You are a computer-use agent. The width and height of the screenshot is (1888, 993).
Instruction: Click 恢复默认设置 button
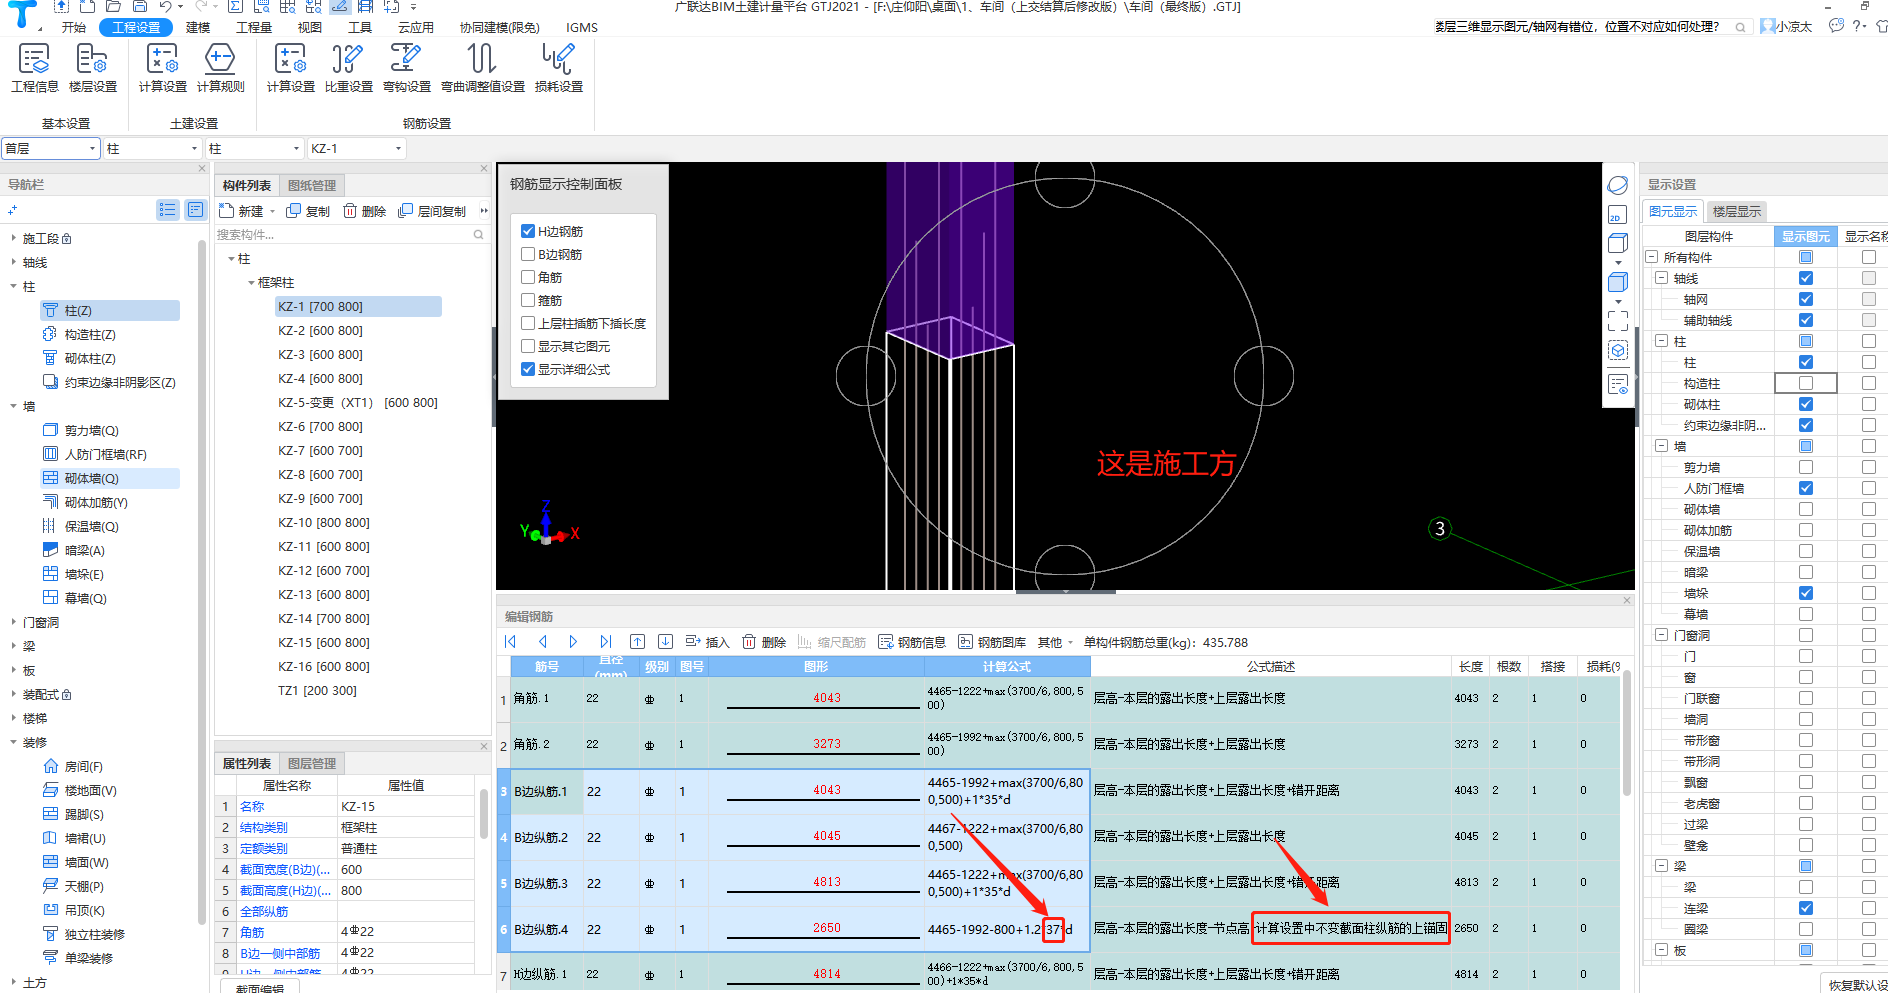click(1858, 985)
